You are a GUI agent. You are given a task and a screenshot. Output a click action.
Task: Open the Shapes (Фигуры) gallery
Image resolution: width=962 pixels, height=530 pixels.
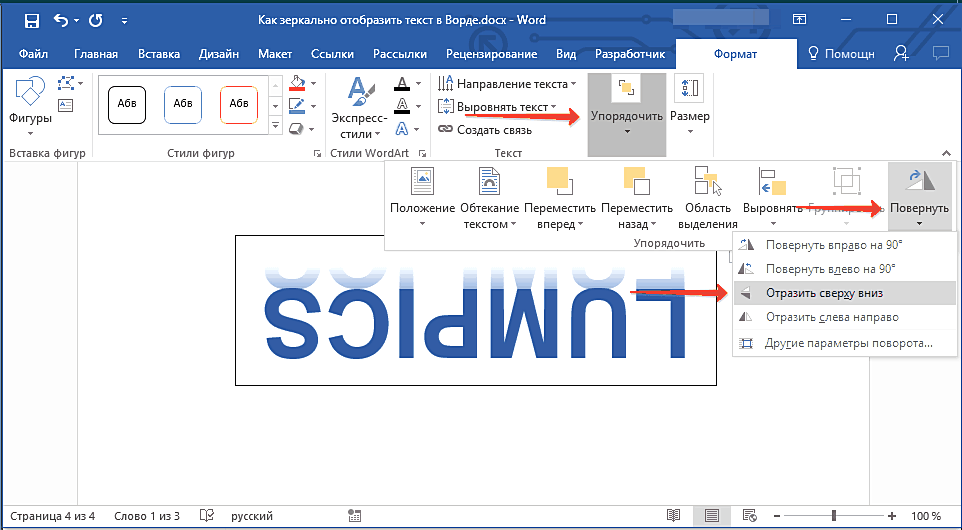[x=30, y=105]
